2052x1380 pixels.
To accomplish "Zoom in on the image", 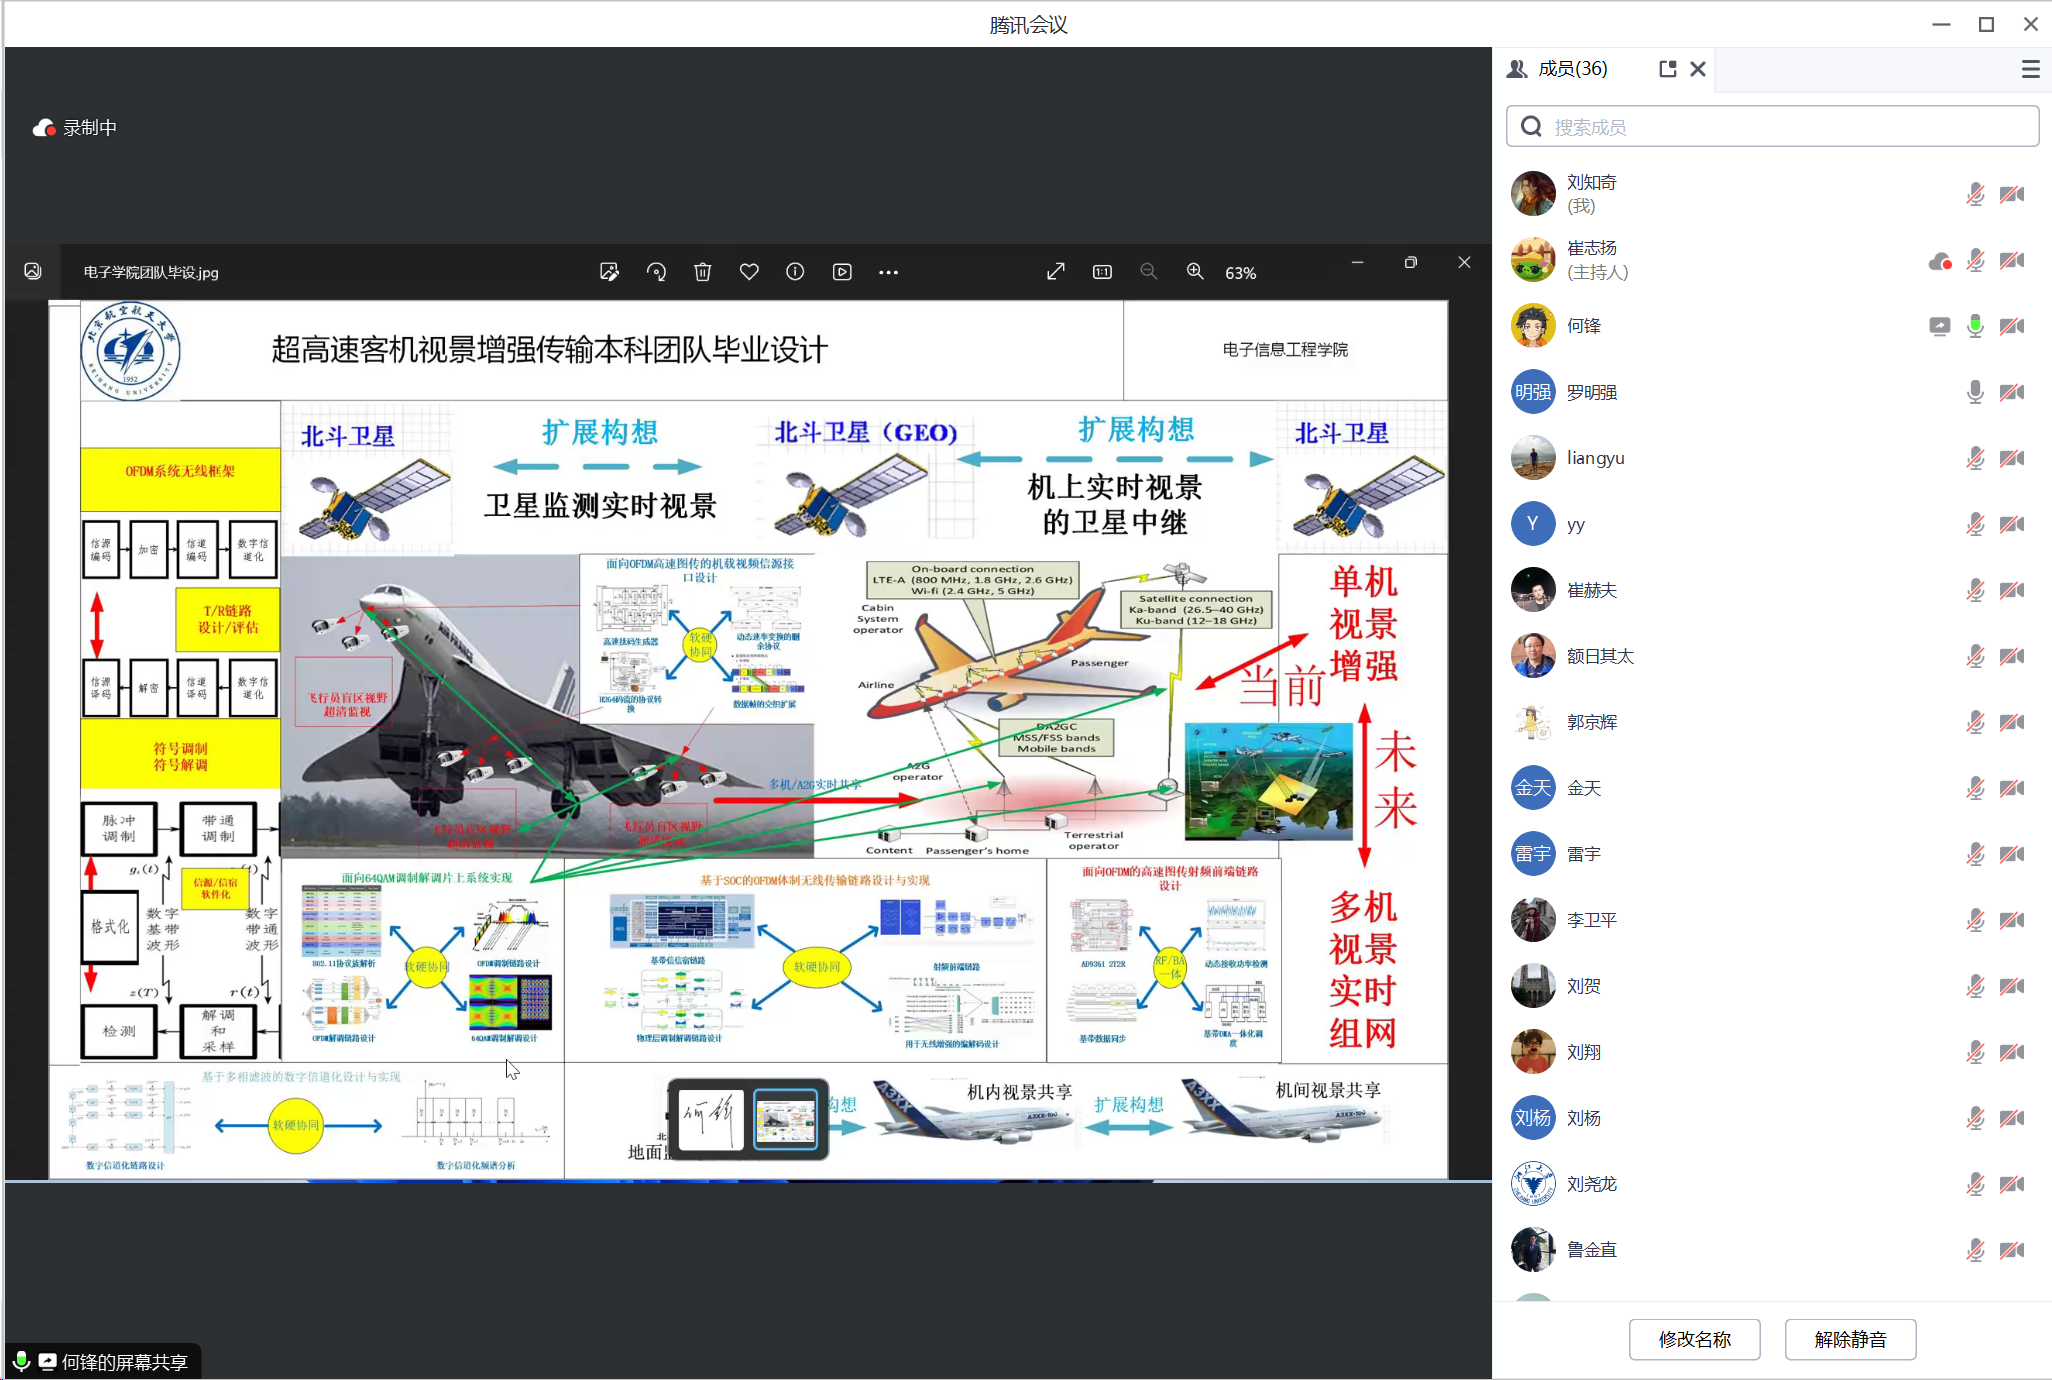I will 1194,271.
